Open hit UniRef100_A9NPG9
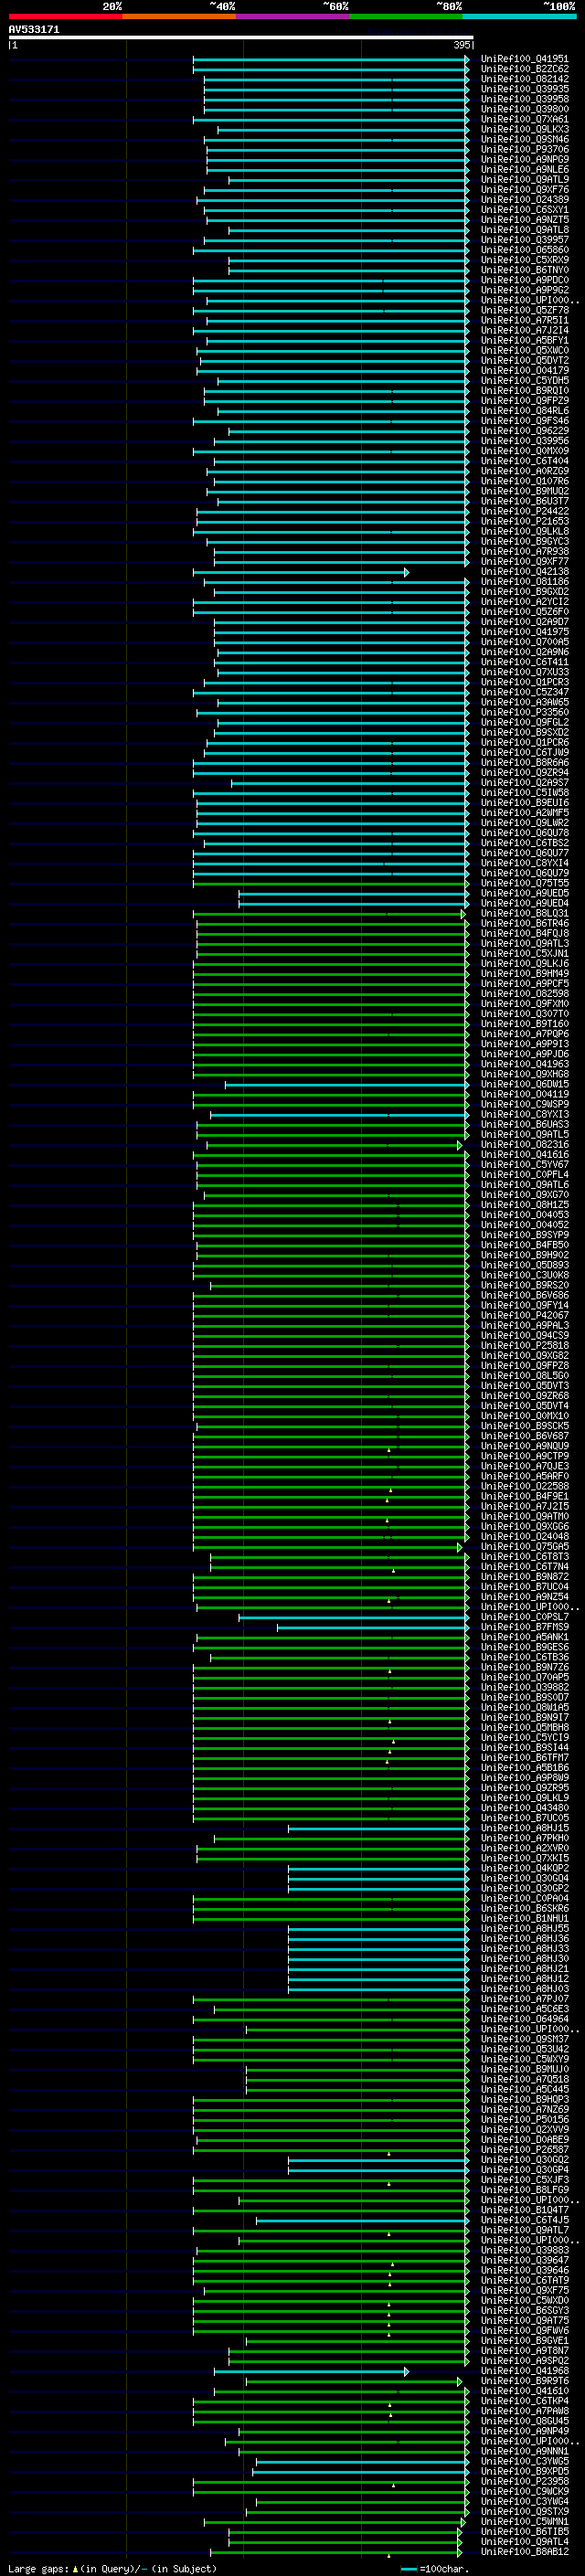The image size is (585, 2576). (524, 159)
